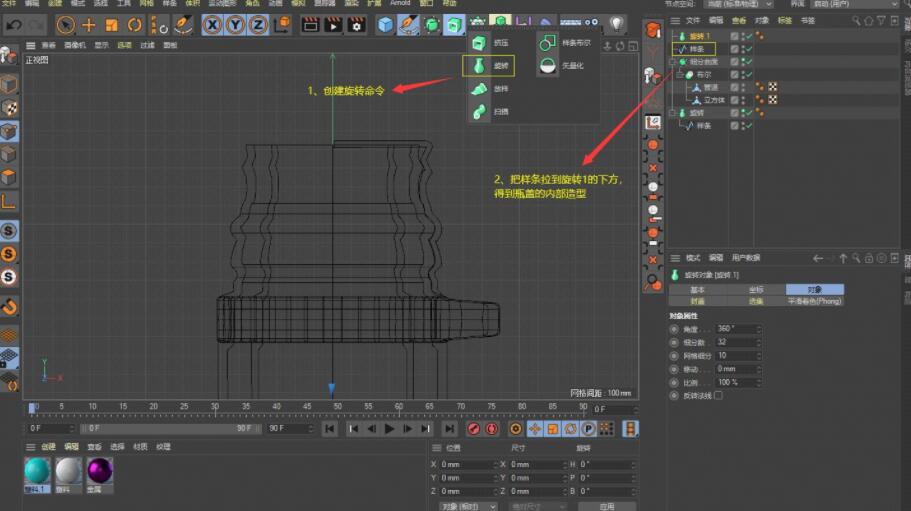Click the angle field showing 360°
Screen dimensions: 911x511
(x=736, y=329)
